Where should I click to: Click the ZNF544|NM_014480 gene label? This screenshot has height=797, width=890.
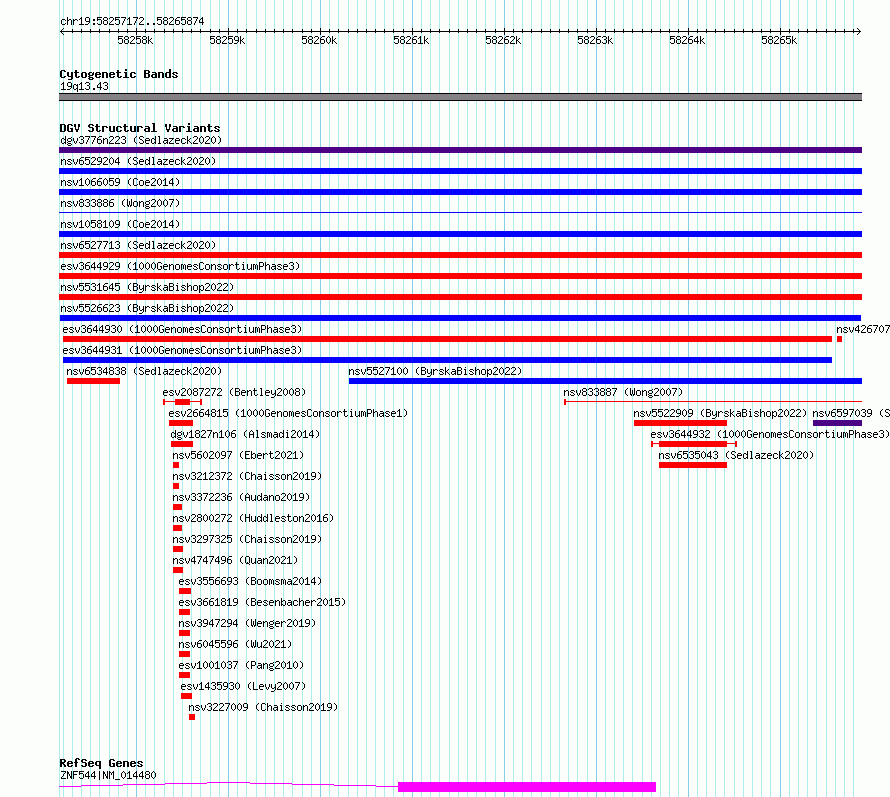pyautogui.click(x=108, y=775)
